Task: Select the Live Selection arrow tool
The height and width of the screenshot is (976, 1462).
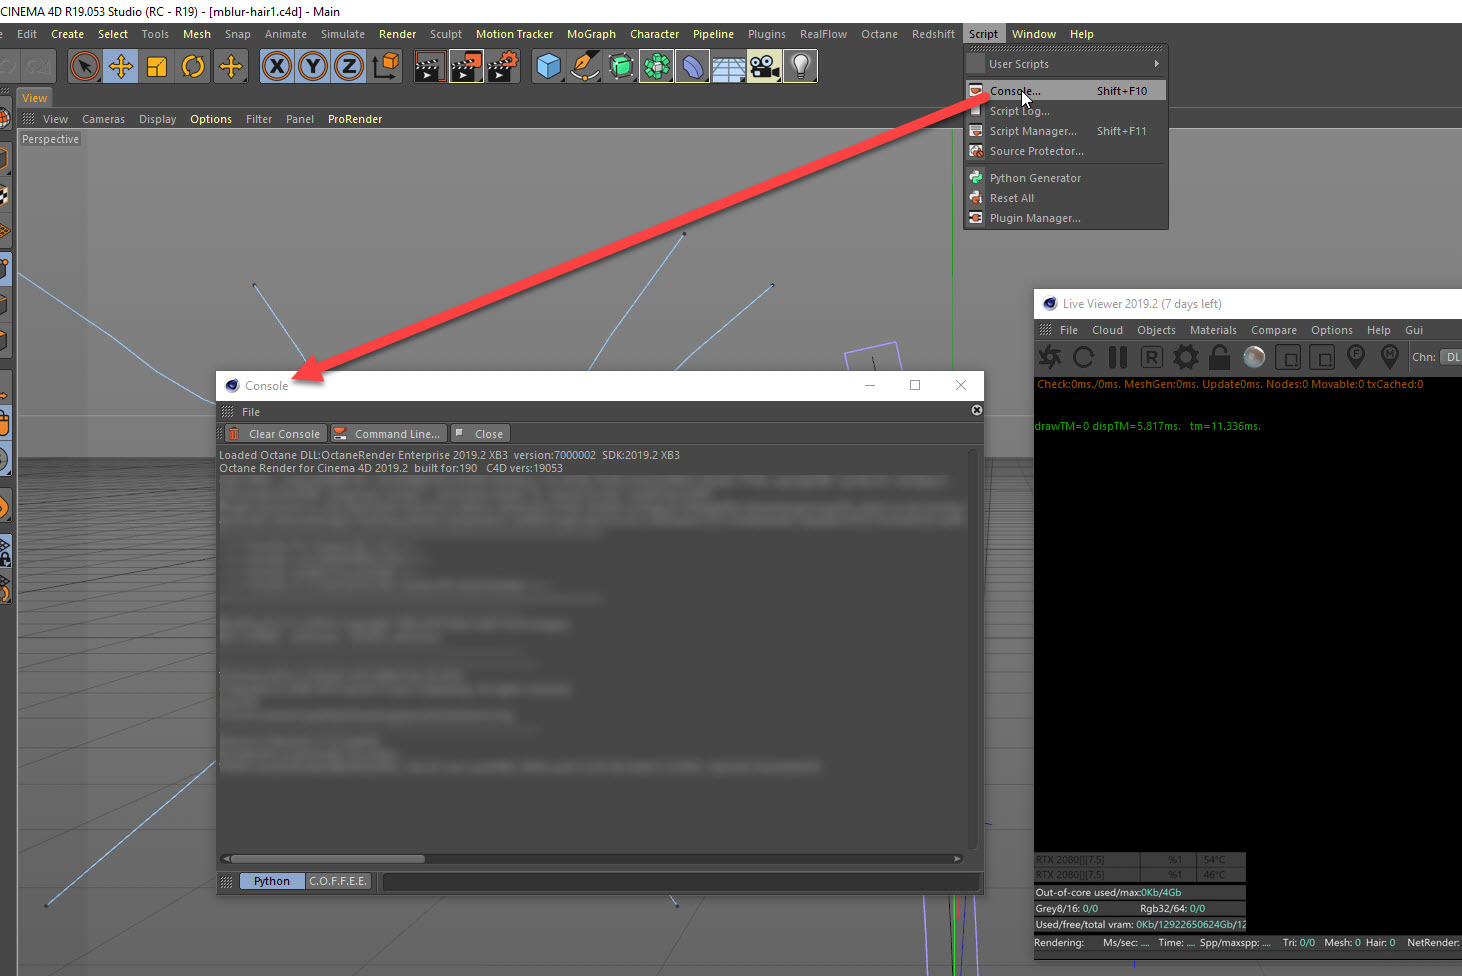Action: [85, 67]
